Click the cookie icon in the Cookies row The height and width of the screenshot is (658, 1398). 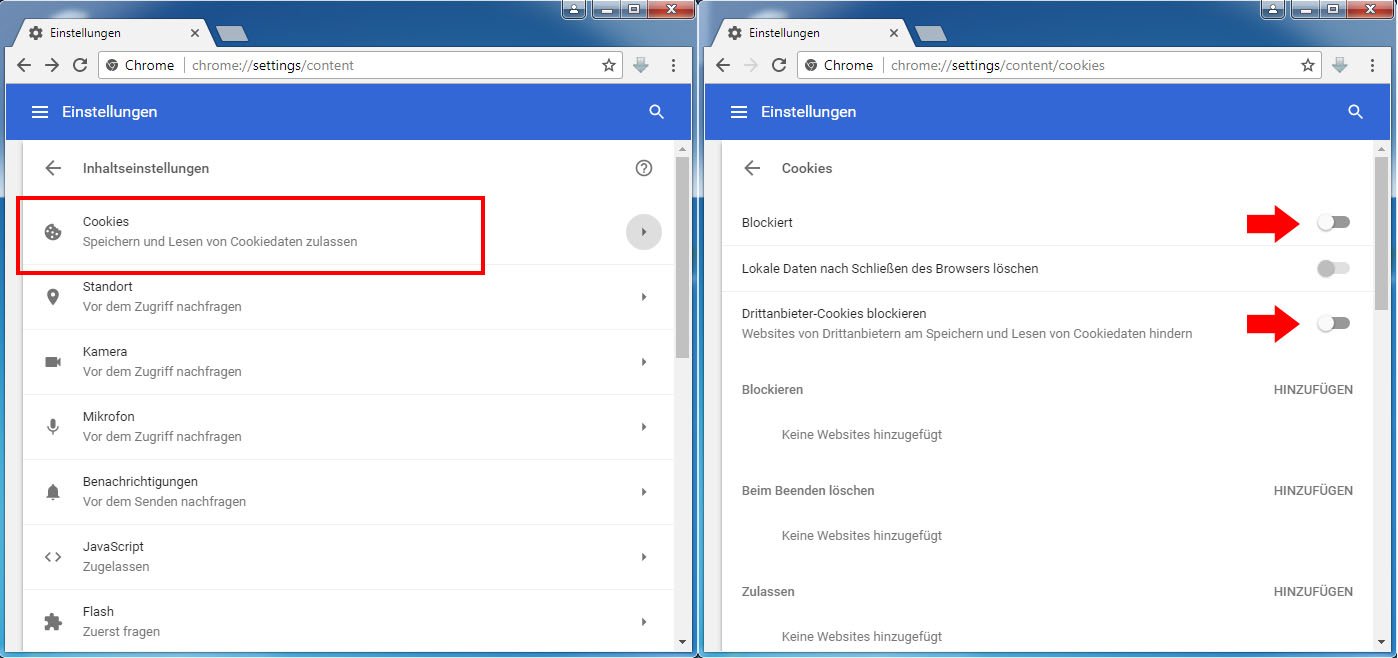click(53, 232)
